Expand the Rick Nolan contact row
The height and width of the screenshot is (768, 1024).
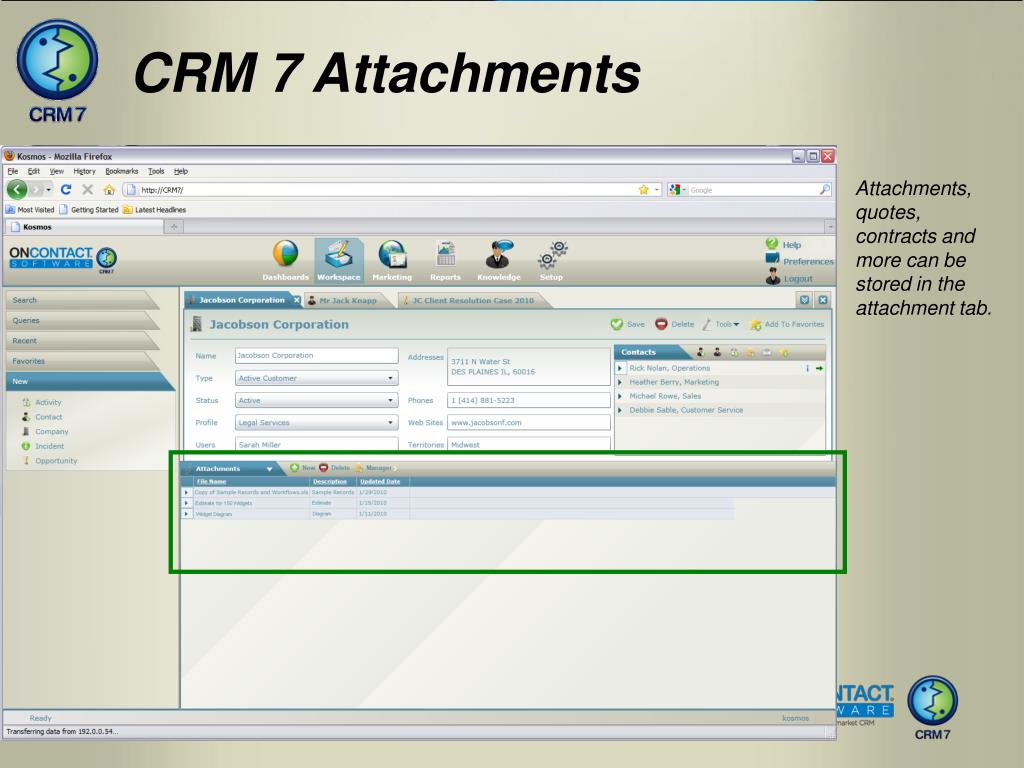(620, 368)
